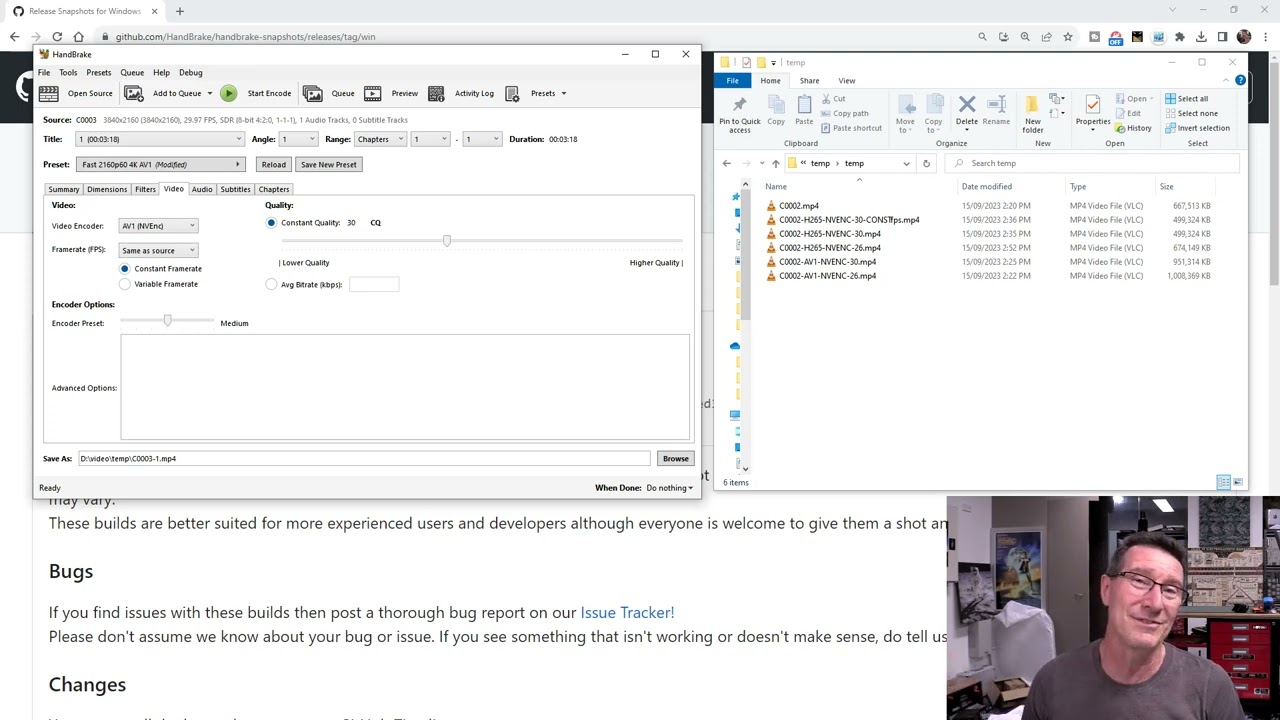Switch to the Subtitles tab
Image resolution: width=1280 pixels, height=720 pixels.
point(236,189)
